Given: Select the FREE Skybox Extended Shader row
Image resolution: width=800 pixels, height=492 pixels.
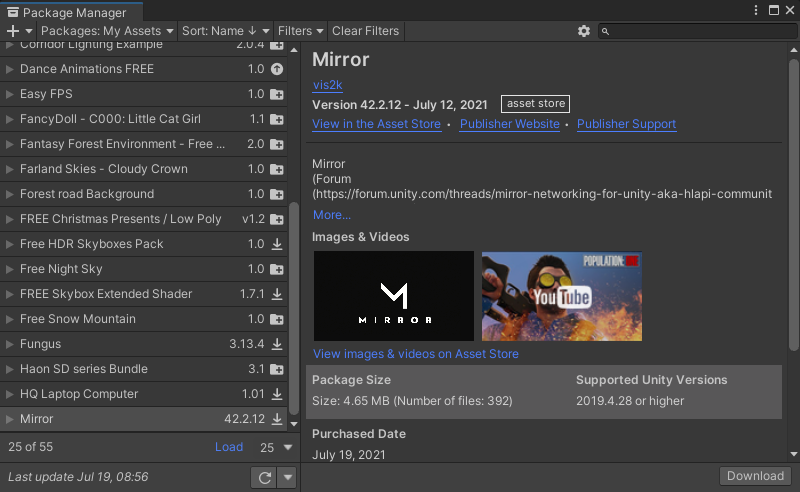Looking at the screenshot, I should click(x=143, y=294).
